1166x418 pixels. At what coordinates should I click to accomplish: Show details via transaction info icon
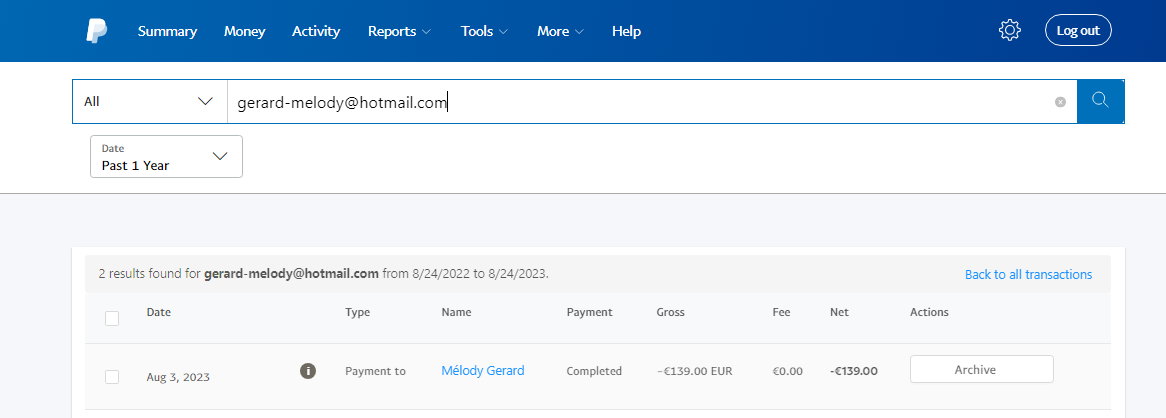tap(308, 371)
